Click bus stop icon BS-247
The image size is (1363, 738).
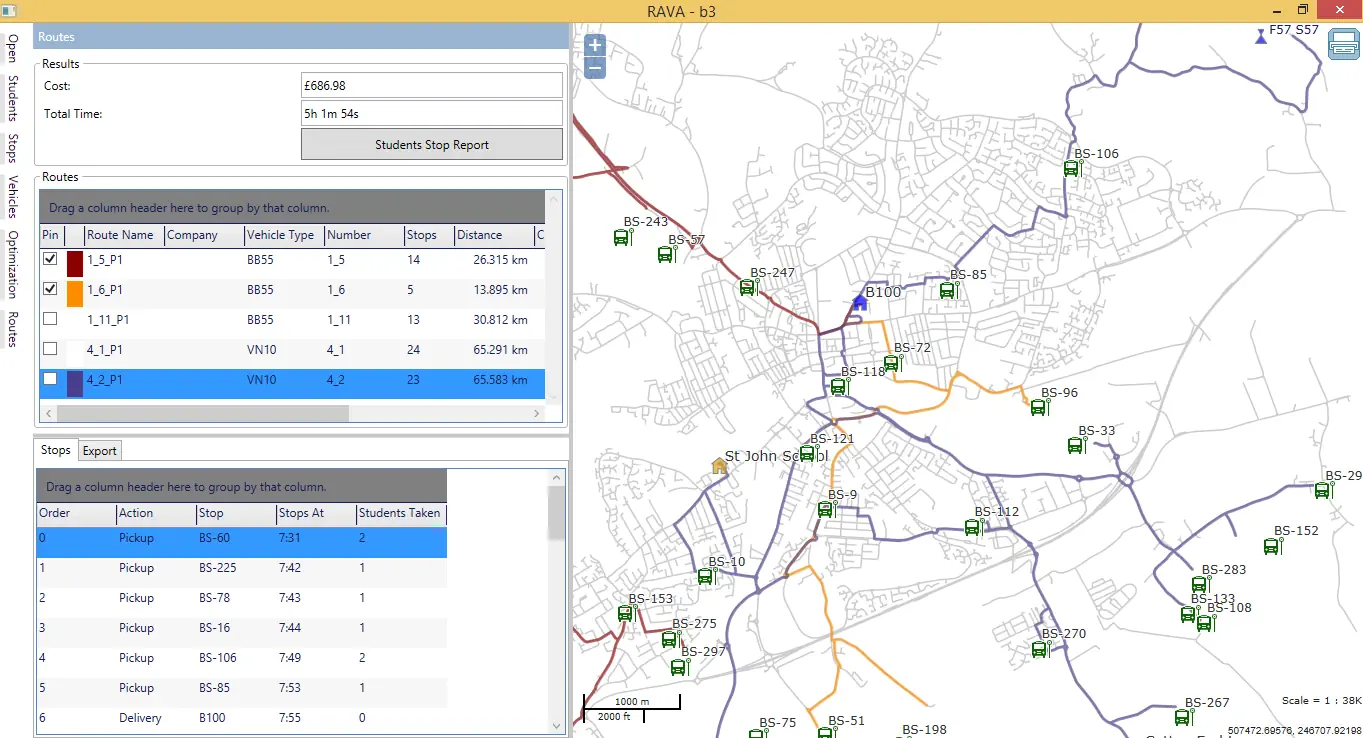[x=748, y=287]
